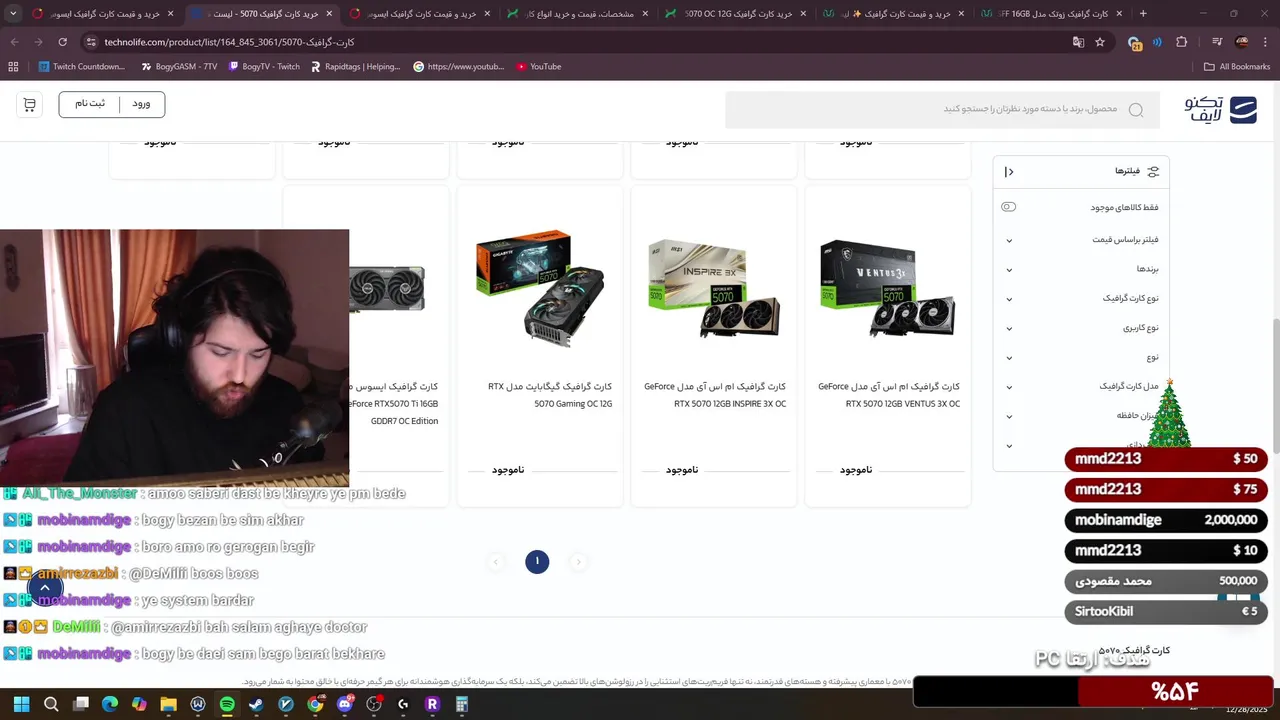Open the Chrome profile avatar

click(1242, 42)
